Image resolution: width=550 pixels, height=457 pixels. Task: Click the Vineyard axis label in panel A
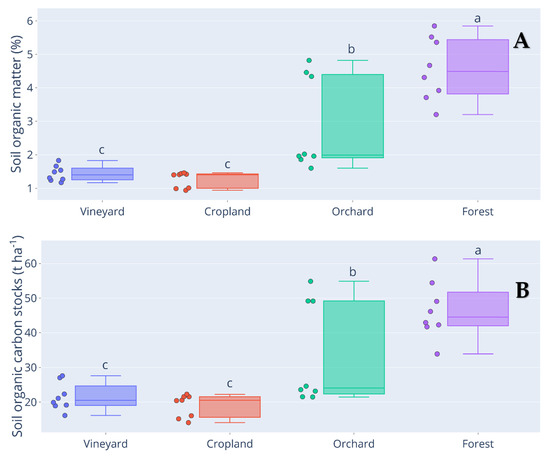pos(102,211)
